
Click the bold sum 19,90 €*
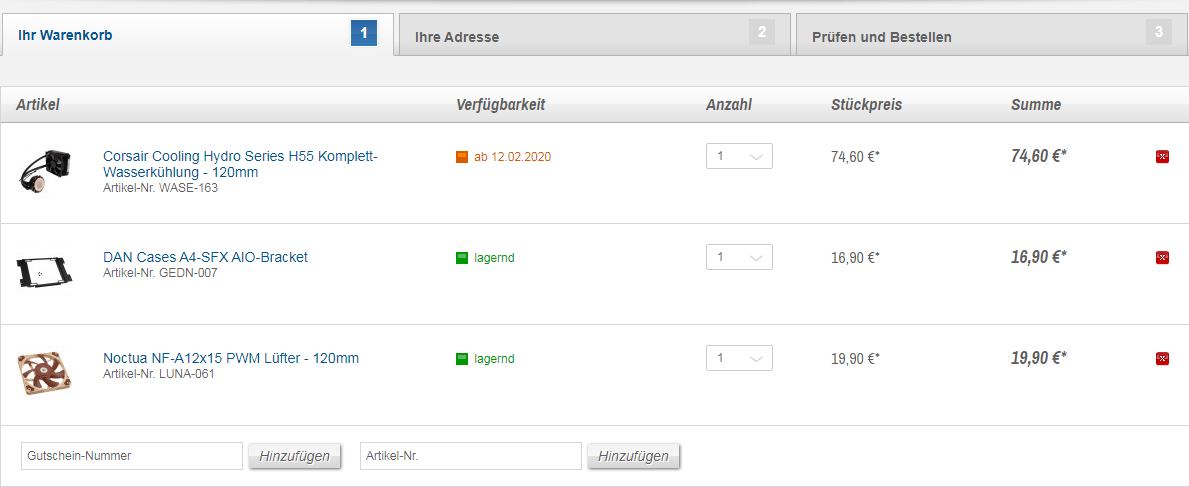click(x=1039, y=358)
